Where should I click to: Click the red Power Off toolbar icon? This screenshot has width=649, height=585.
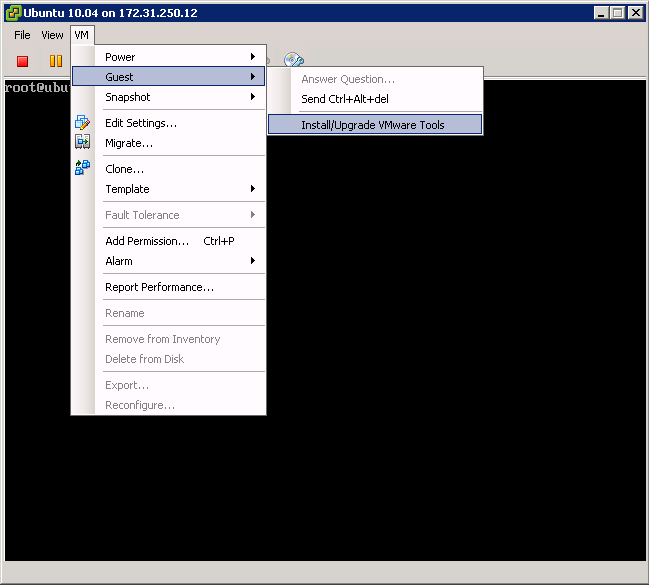tap(22, 61)
